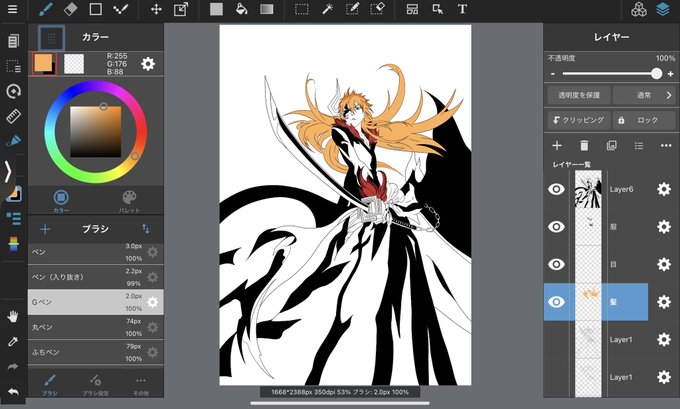The image size is (680, 409).
Task: Hide the Layer6 layer
Action: point(556,189)
